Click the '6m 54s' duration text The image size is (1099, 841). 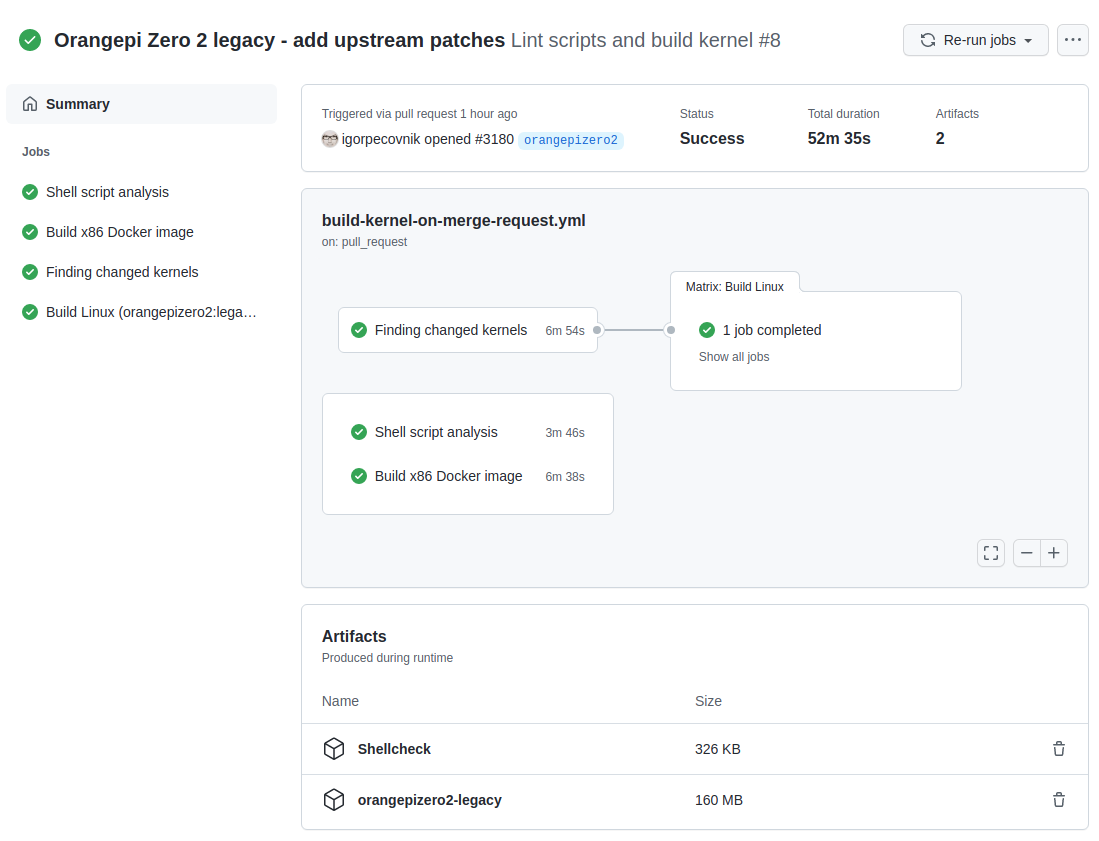(565, 331)
